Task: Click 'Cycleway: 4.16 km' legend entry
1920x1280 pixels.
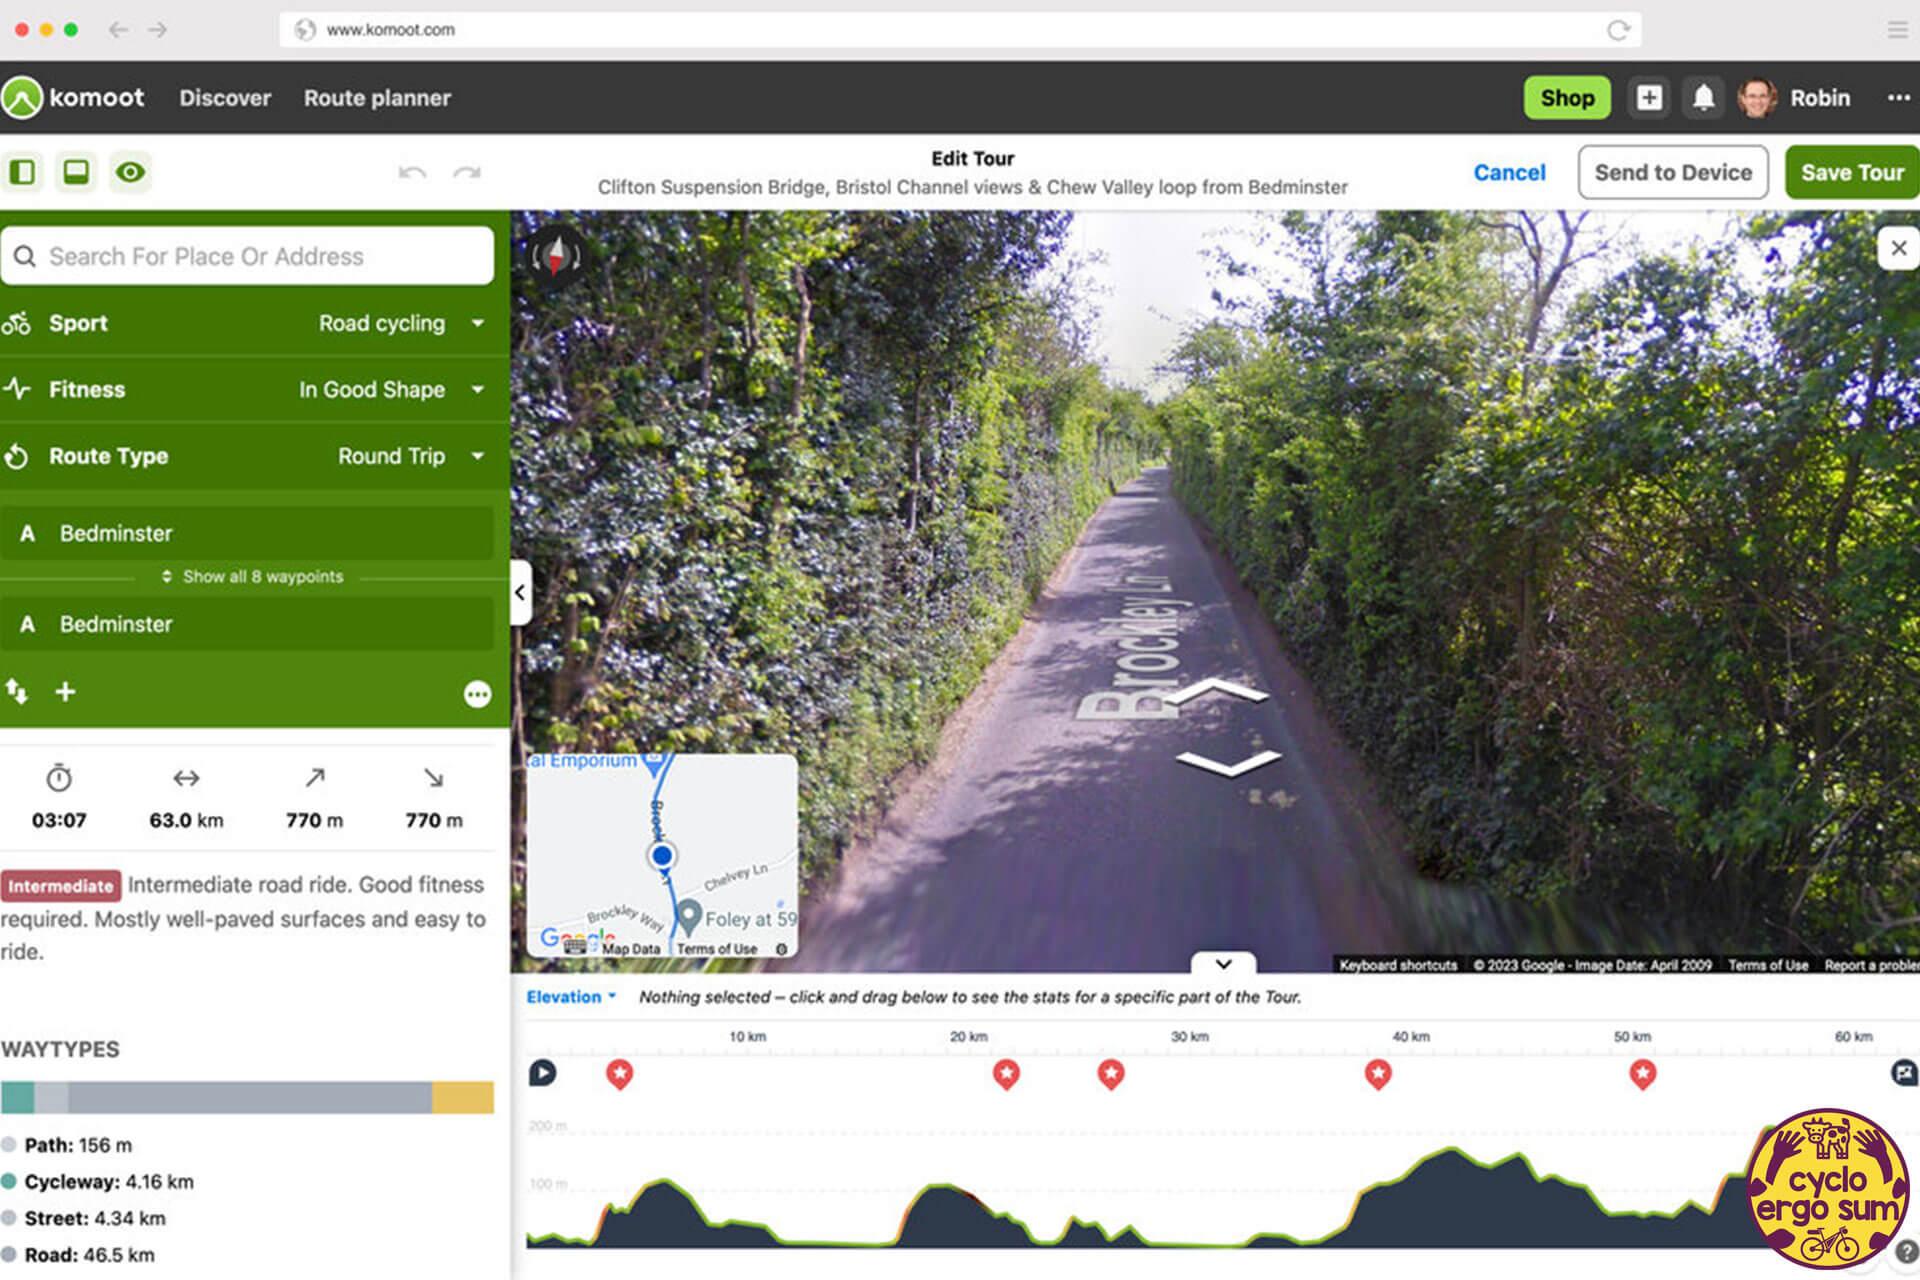Action: pos(98,1182)
